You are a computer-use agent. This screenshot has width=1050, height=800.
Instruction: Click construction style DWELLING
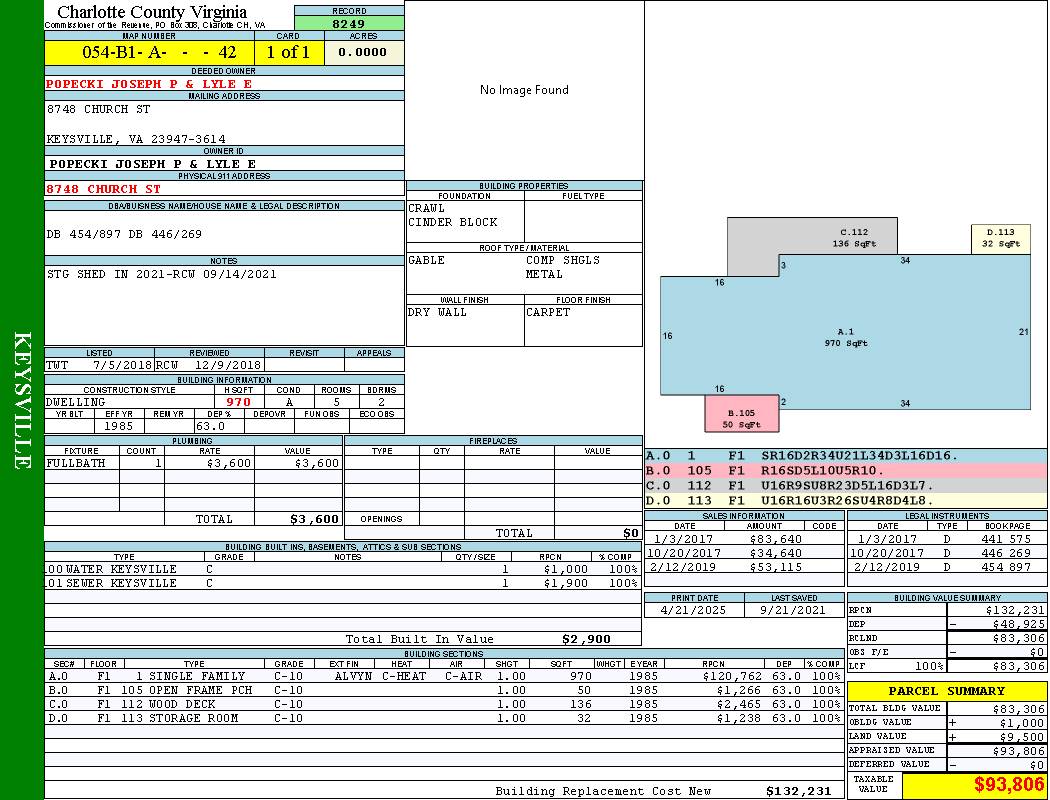[76, 402]
